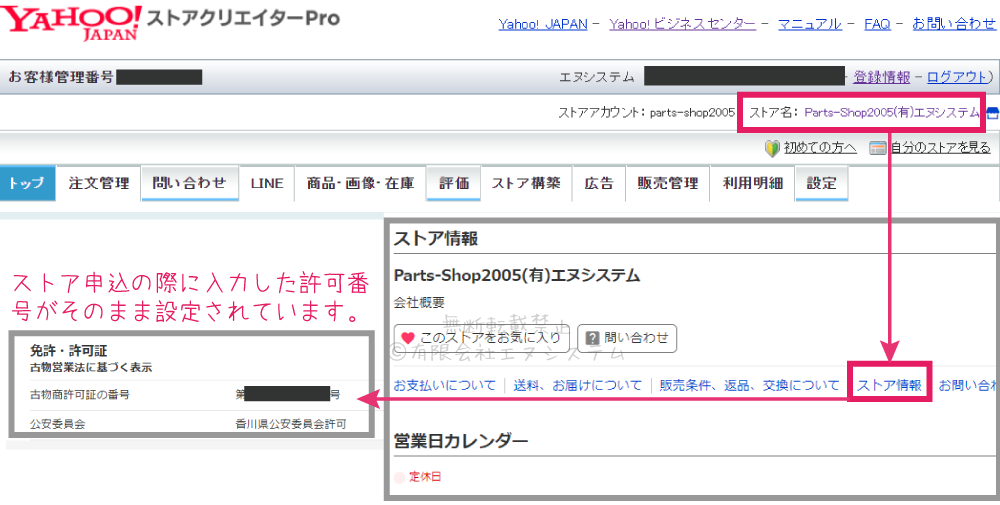Click the store icon beside store name
This screenshot has width=1000, height=505.
(x=993, y=113)
